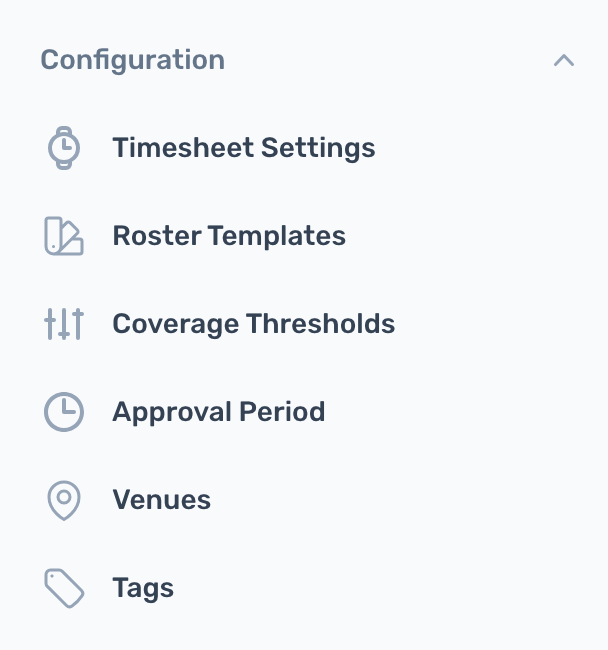The image size is (608, 650).
Task: Click the Configuration section heading
Action: [x=133, y=60]
